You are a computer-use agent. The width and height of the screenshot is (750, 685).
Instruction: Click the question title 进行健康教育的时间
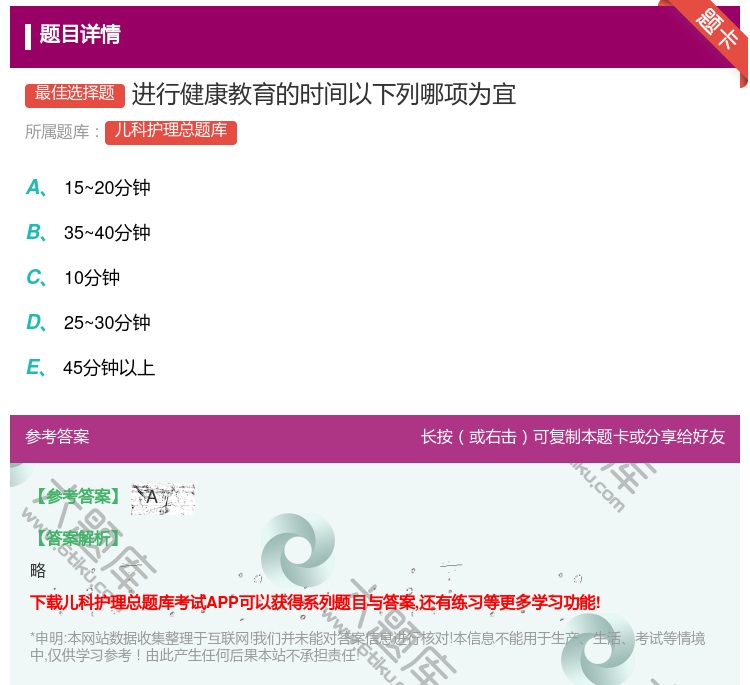point(323,94)
